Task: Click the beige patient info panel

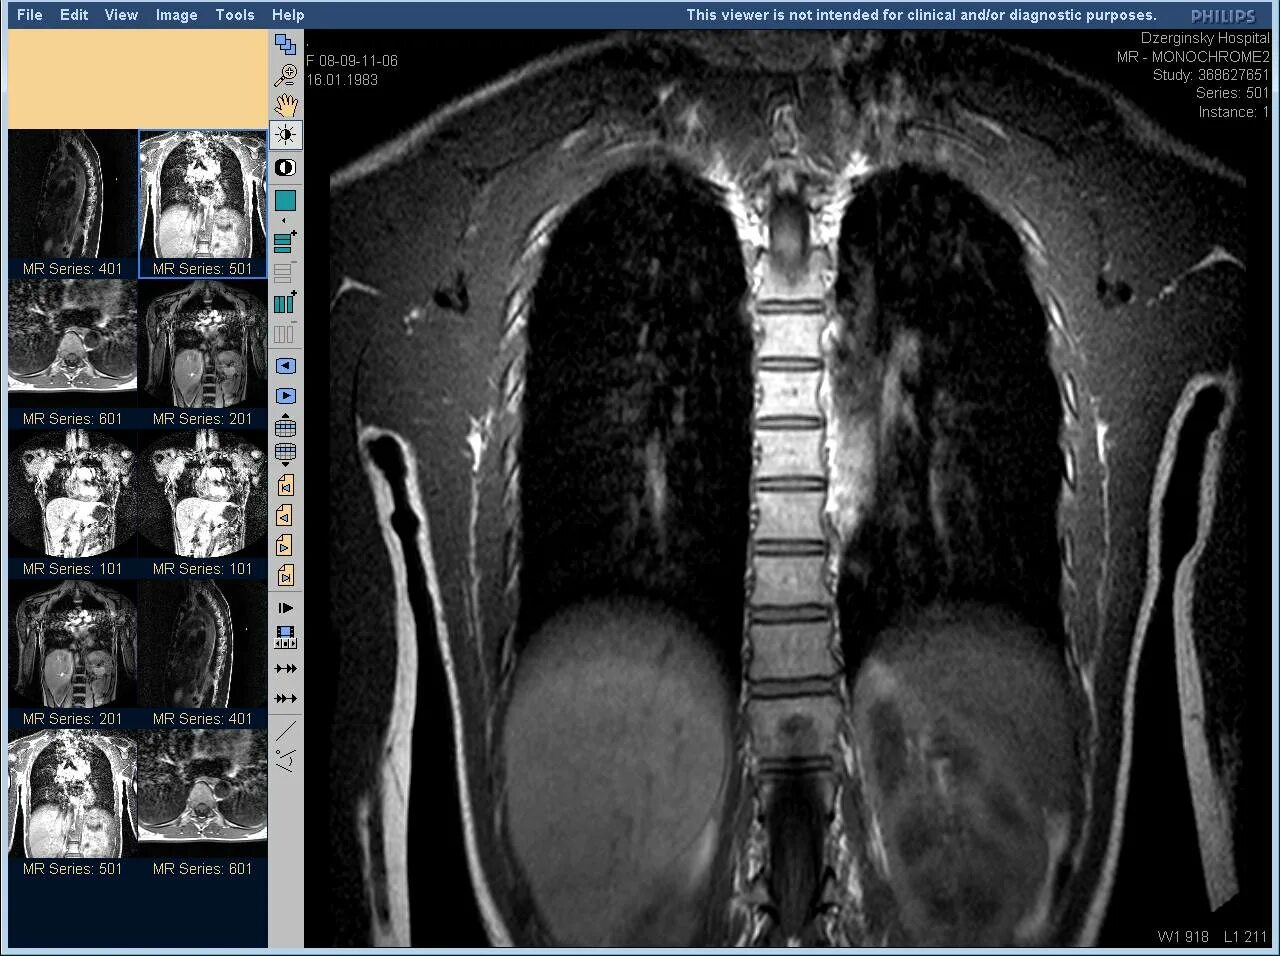Action: tap(137, 79)
